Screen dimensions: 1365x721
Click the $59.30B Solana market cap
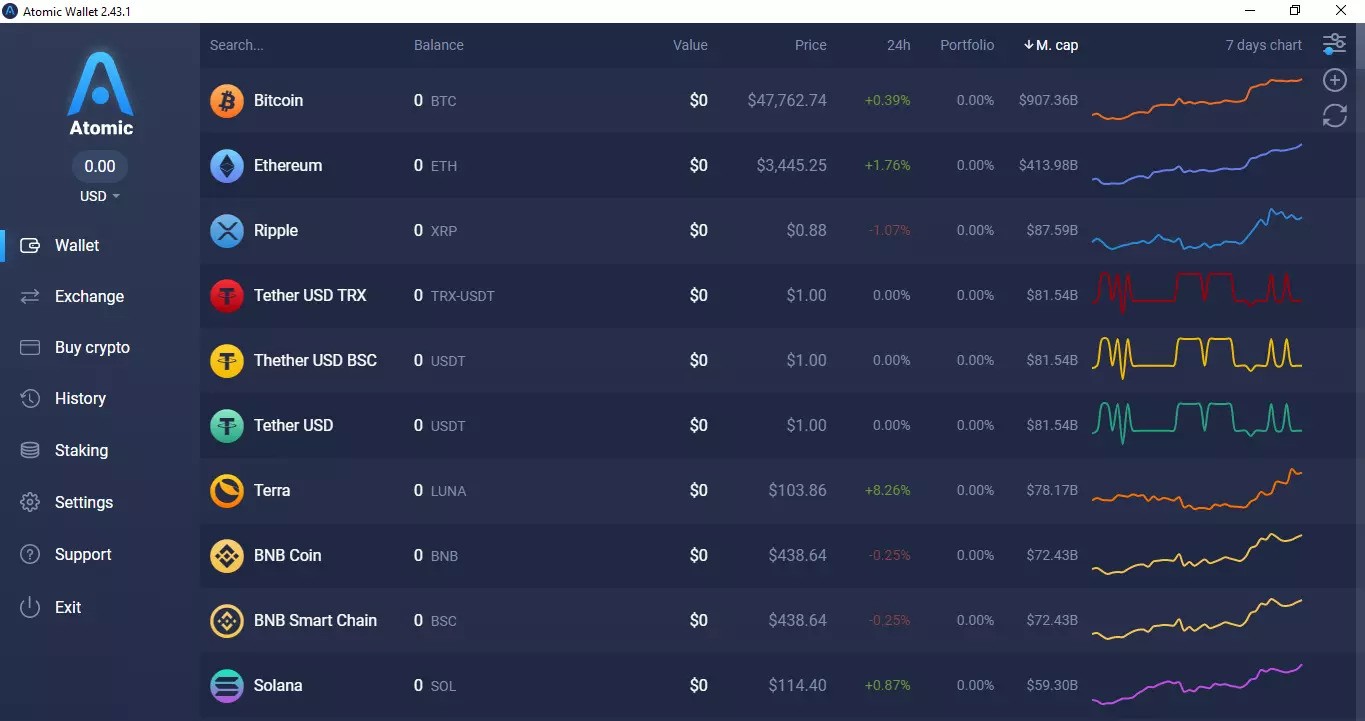[1052, 685]
